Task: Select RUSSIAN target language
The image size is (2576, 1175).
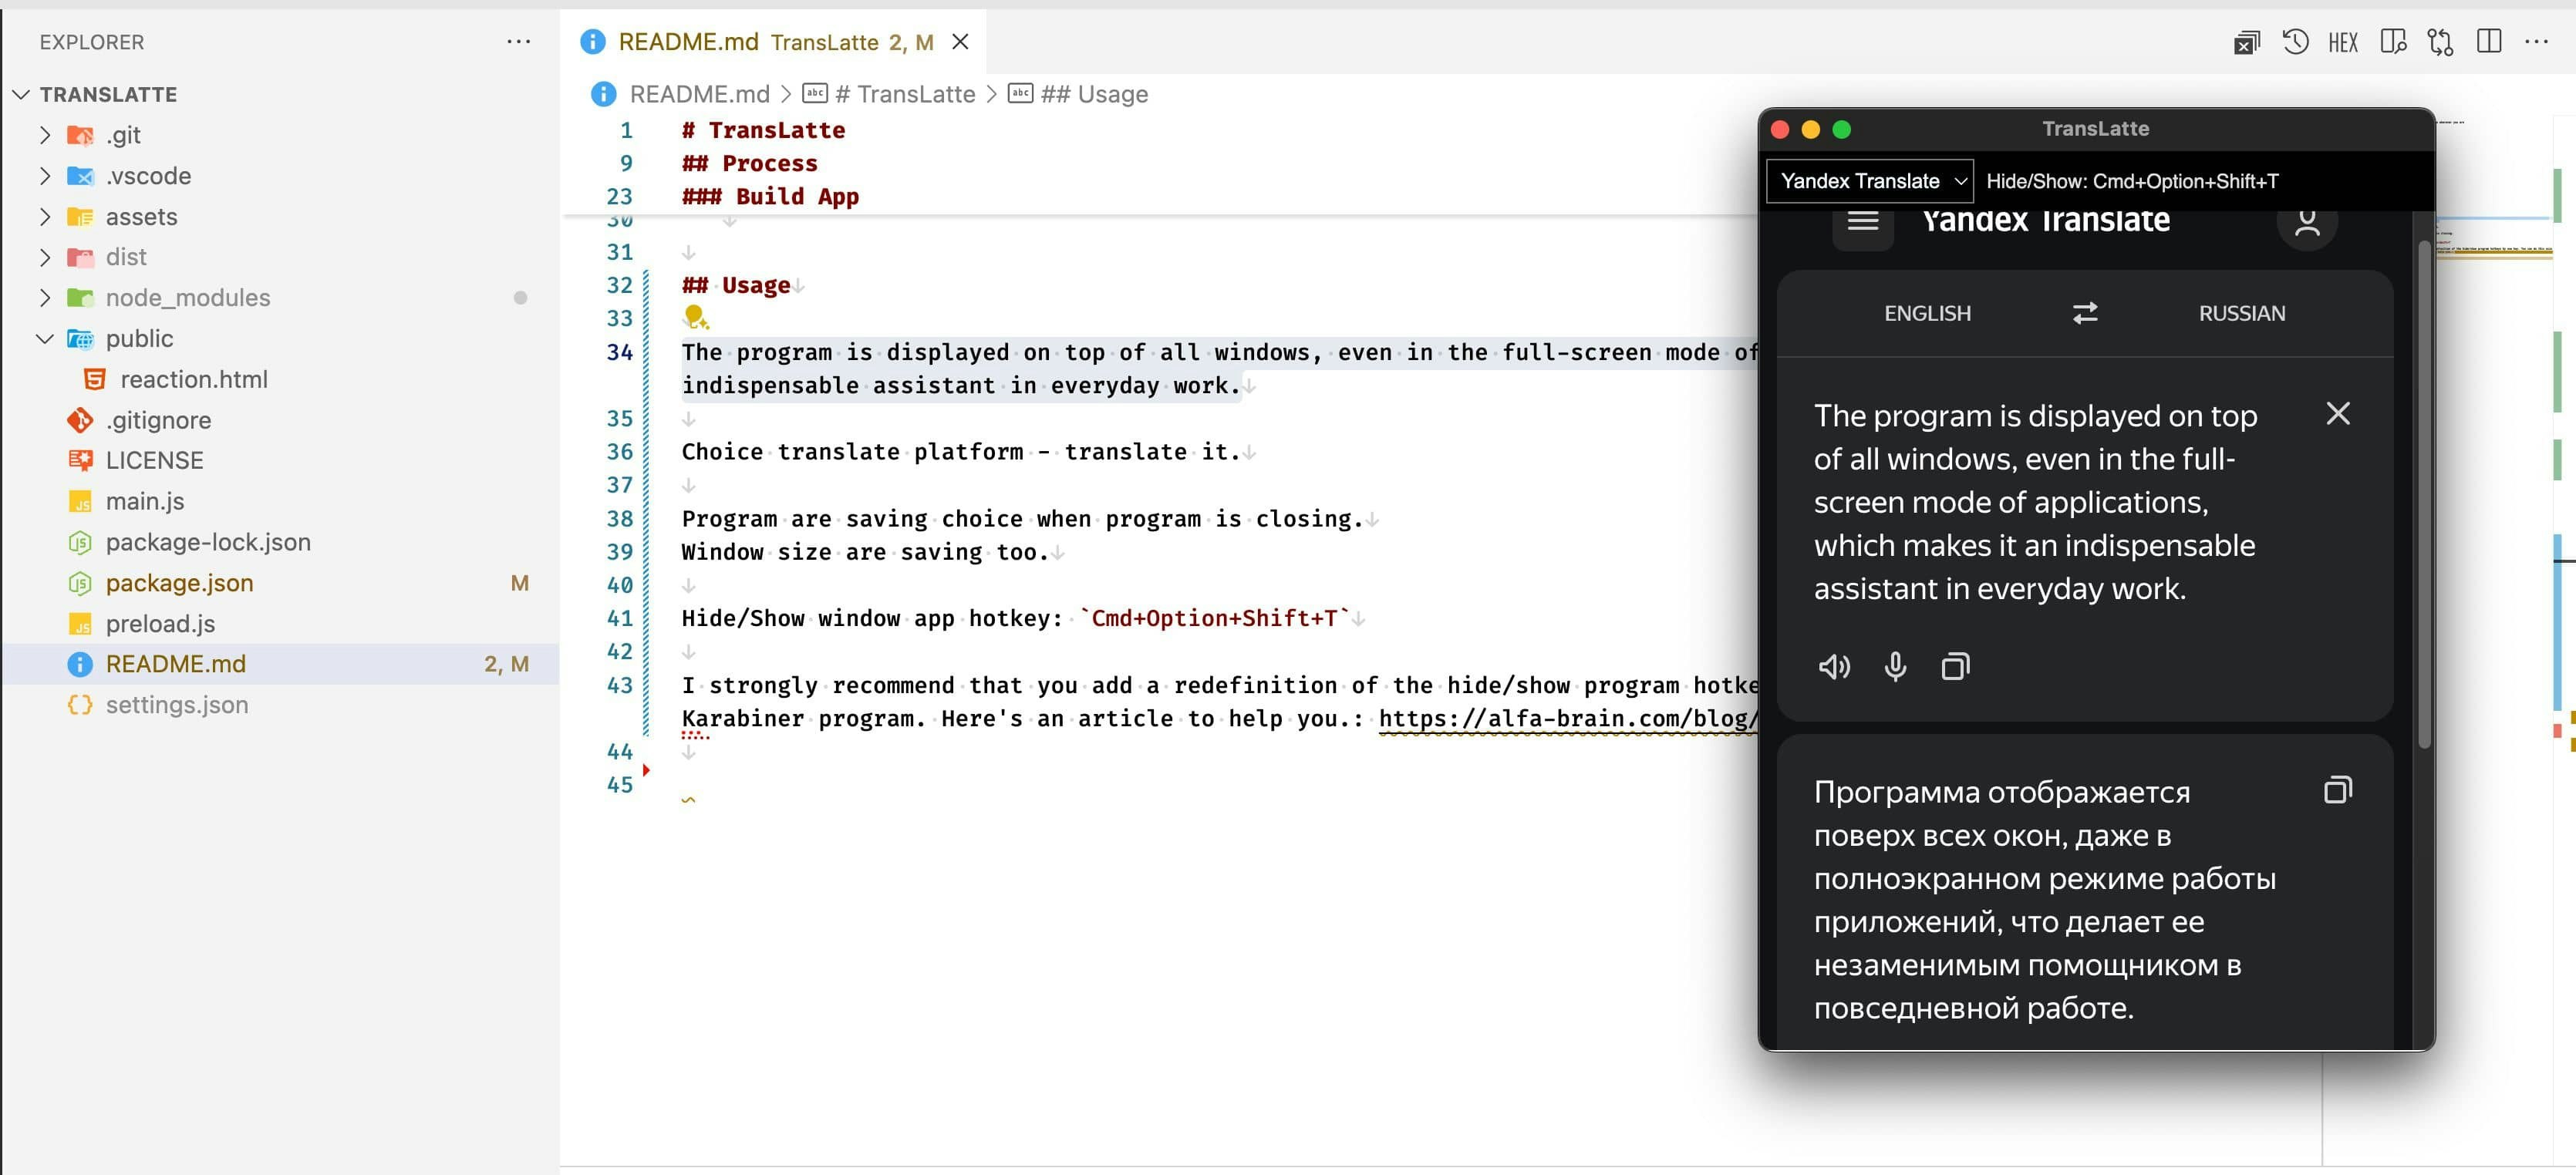Action: [2242, 313]
